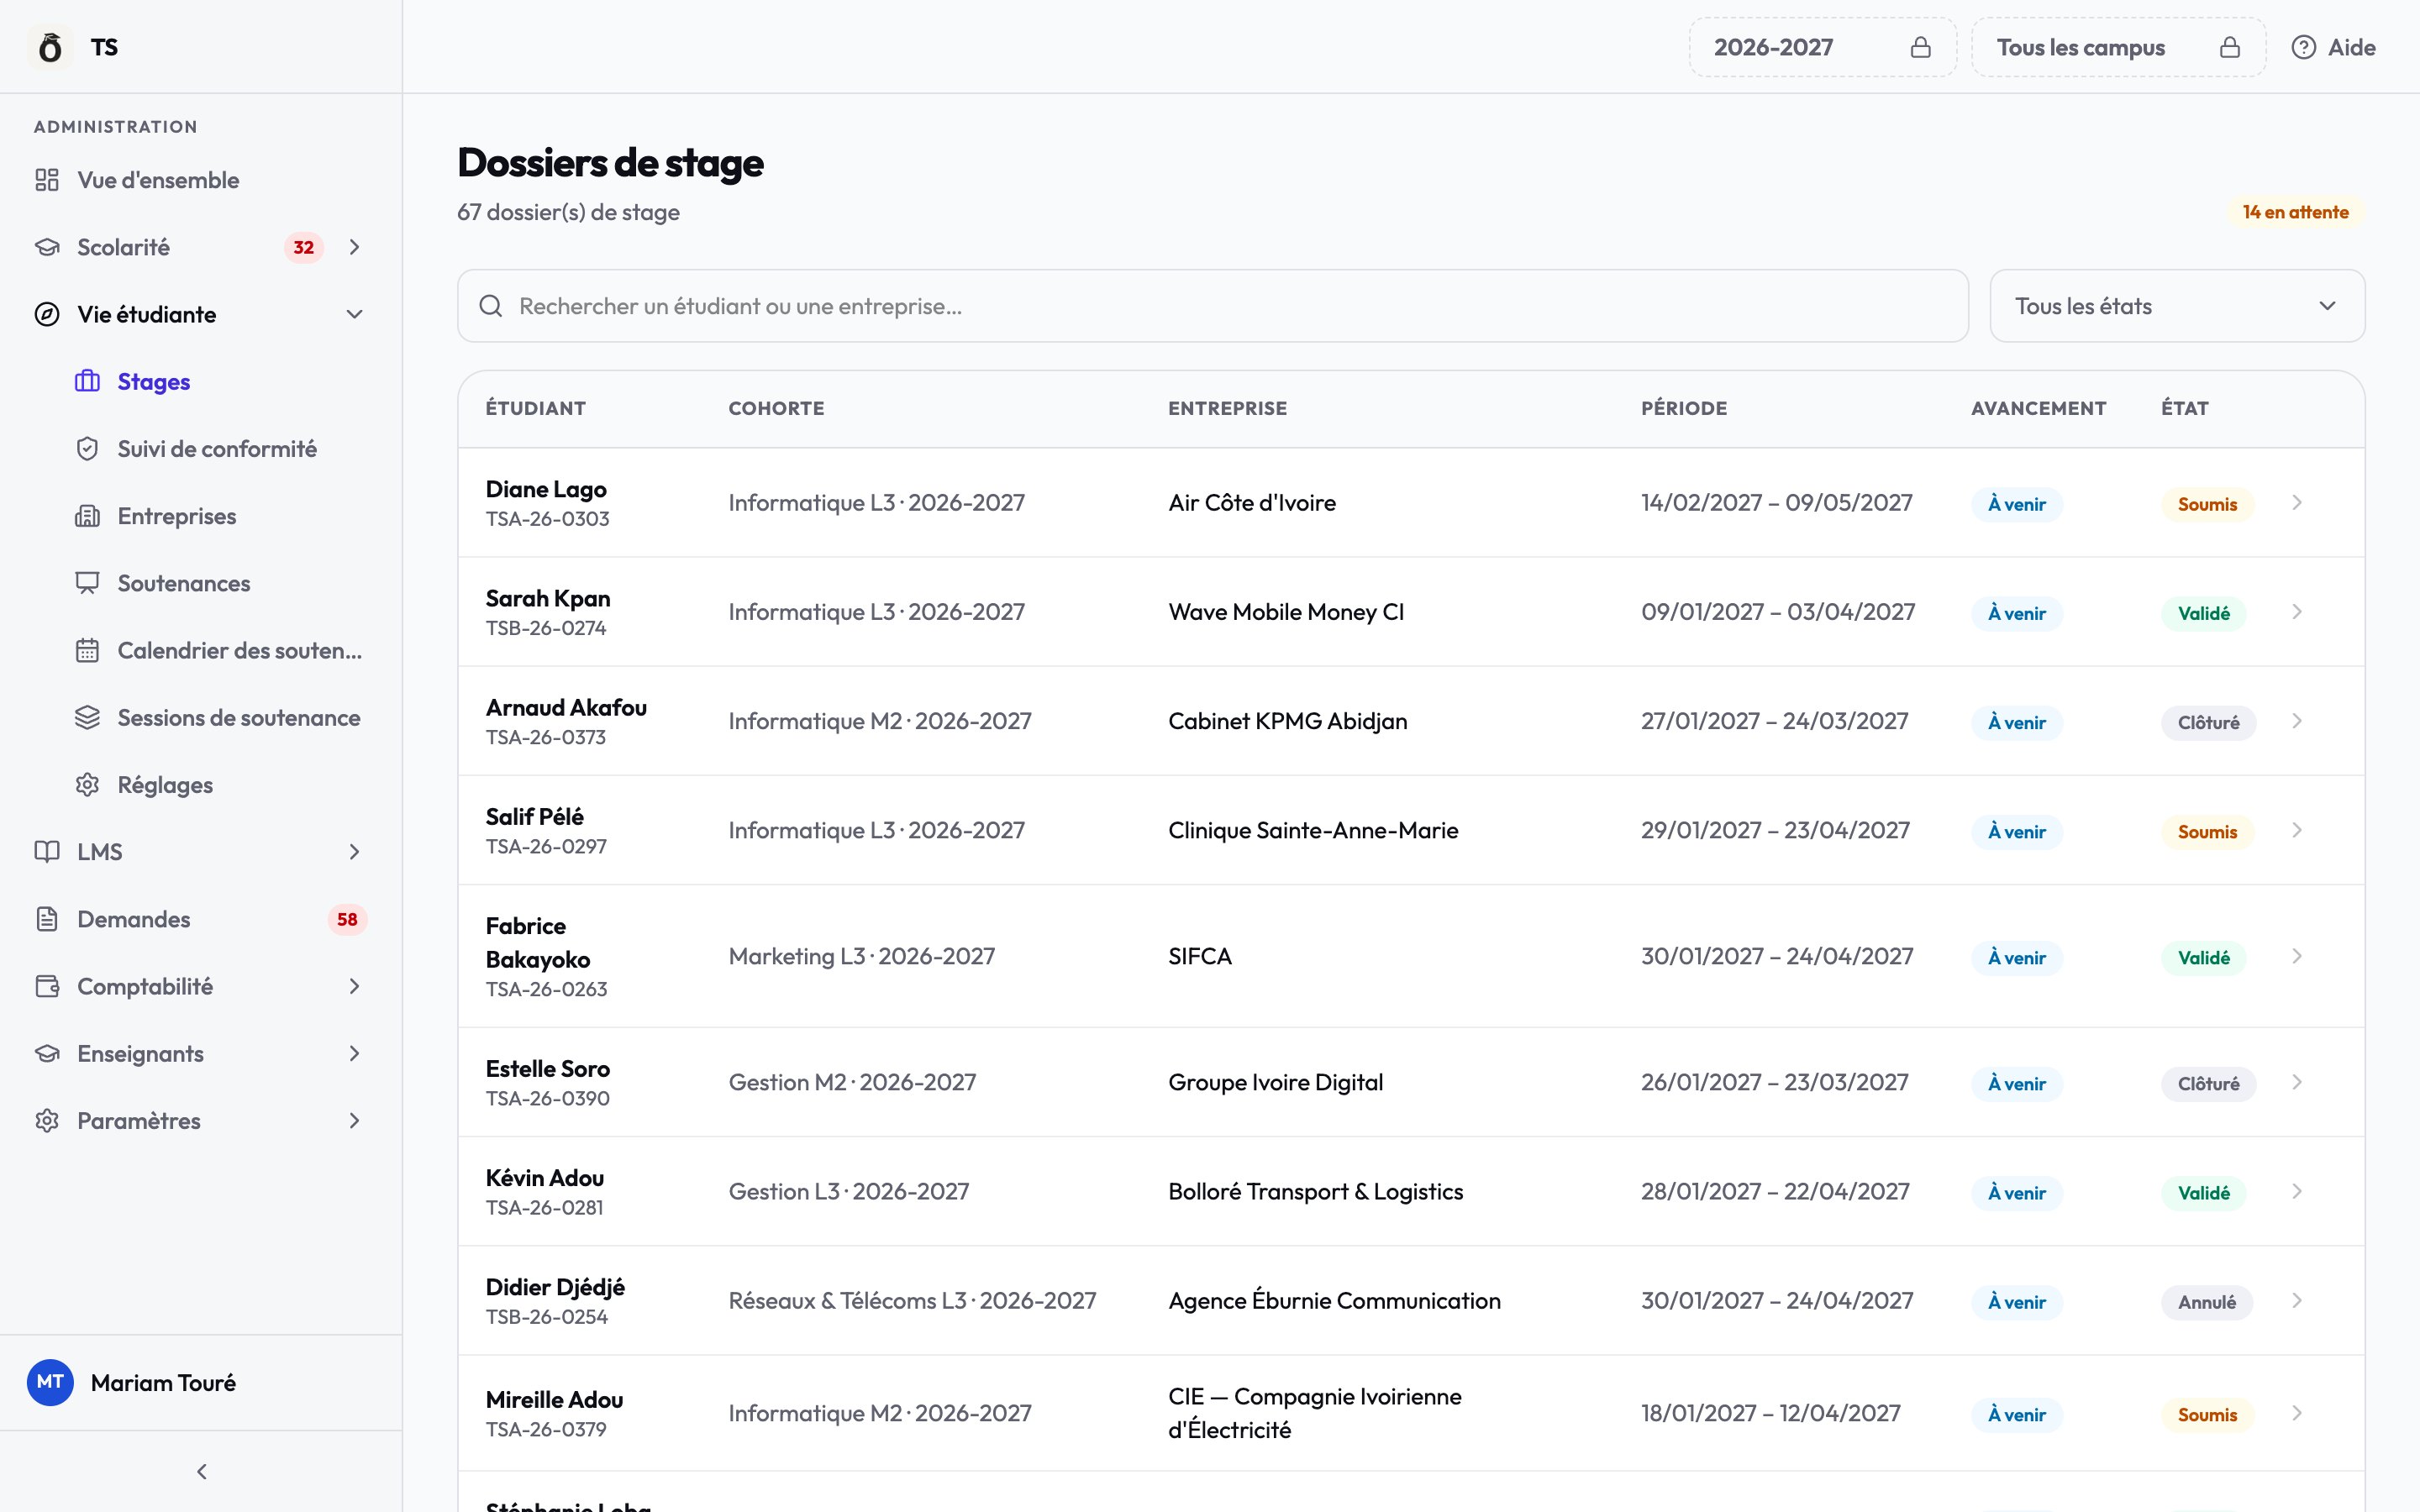The height and width of the screenshot is (1512, 2420).
Task: Click the Suivi de conformité shield icon
Action: (88, 449)
